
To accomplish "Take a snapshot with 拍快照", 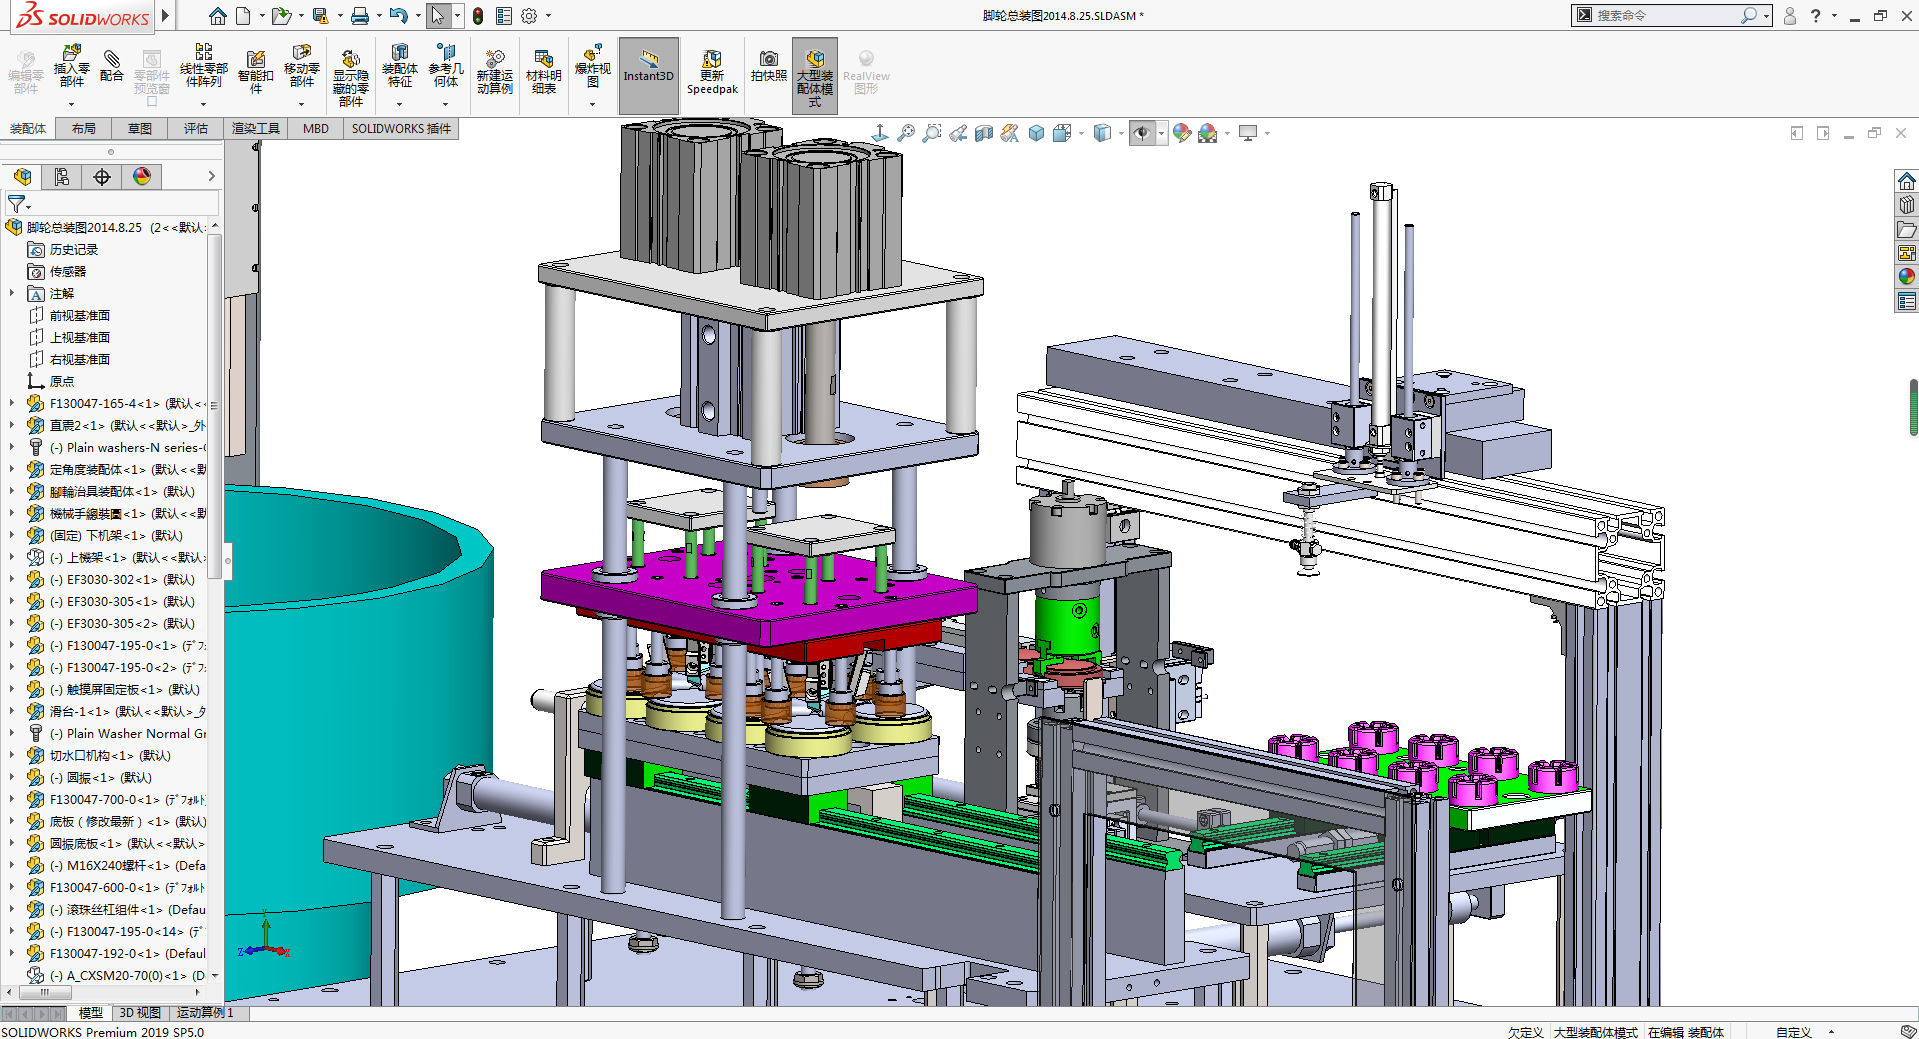I will pyautogui.click(x=768, y=66).
